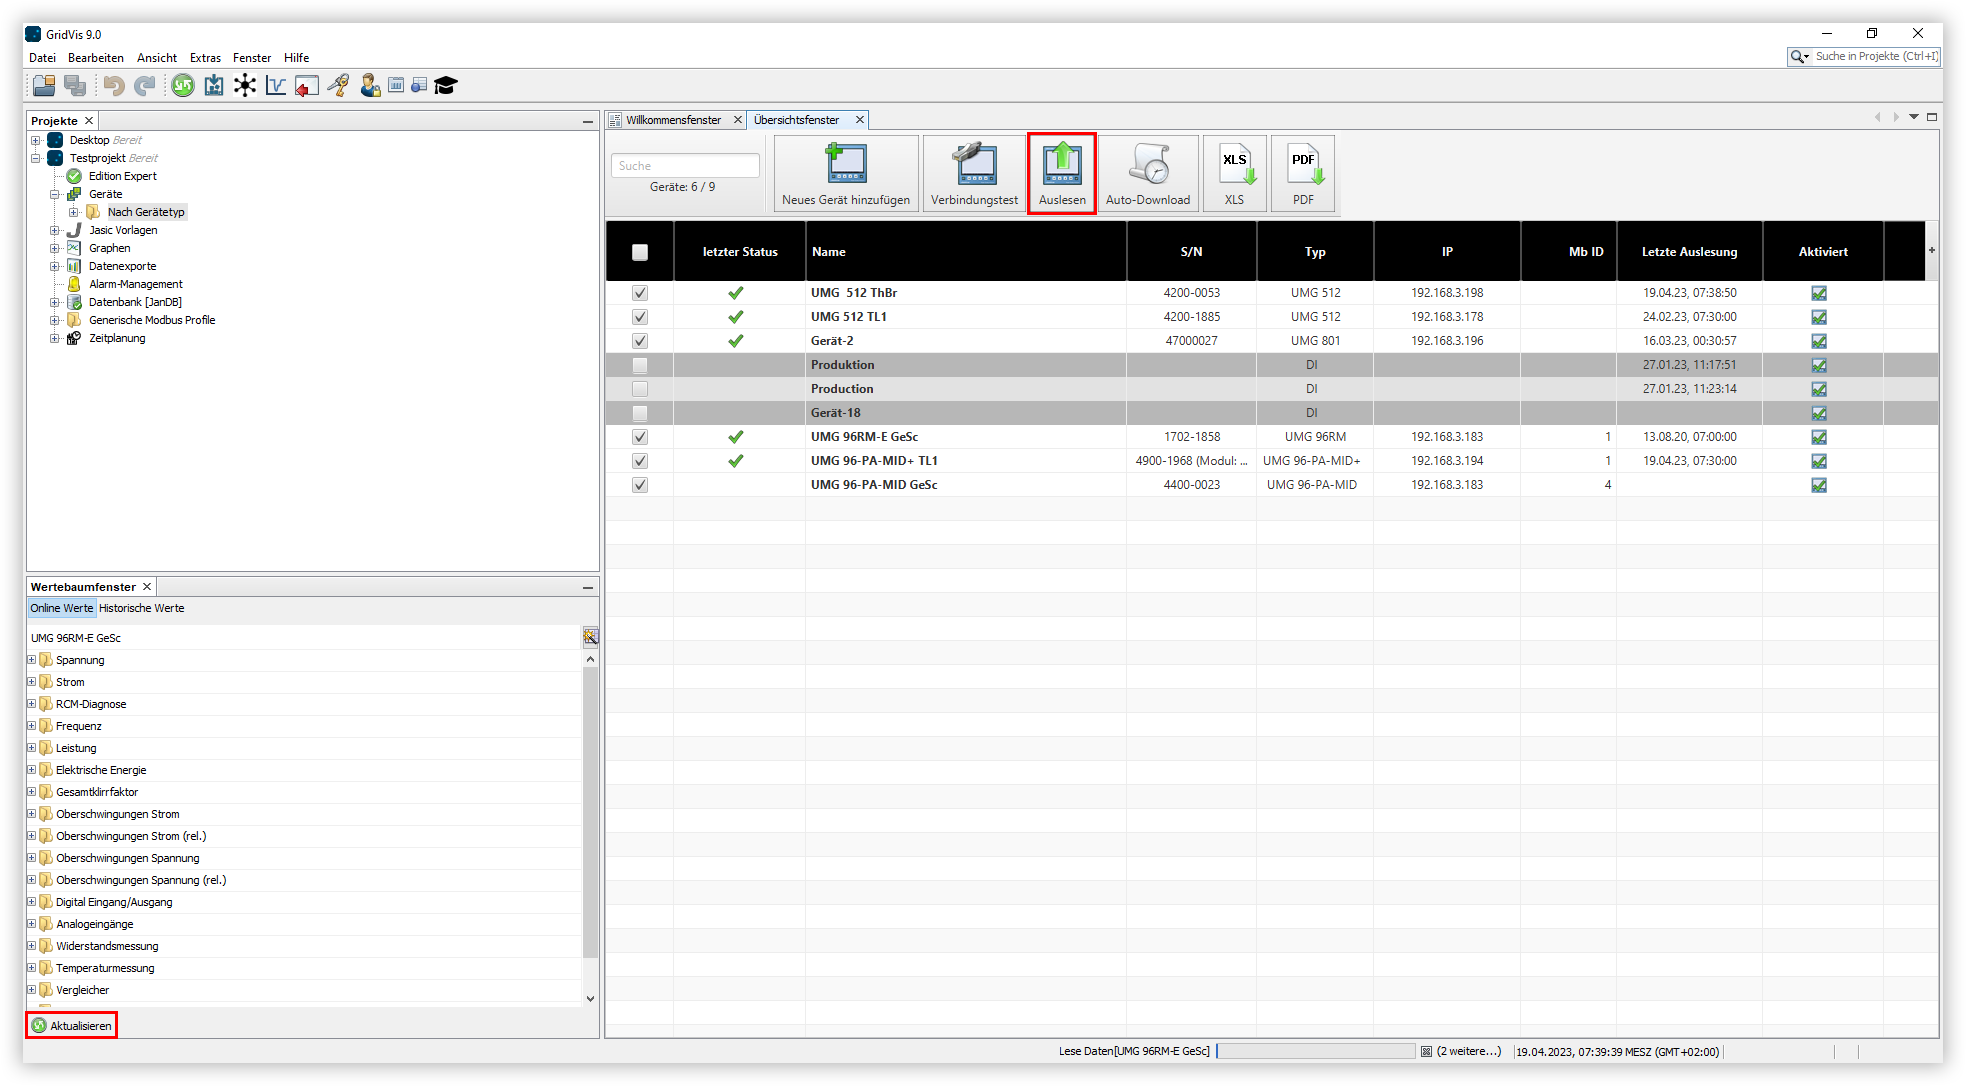The height and width of the screenshot is (1086, 1966).
Task: Uncheck the UMG 512 TL1 row checkbox
Action: point(640,317)
